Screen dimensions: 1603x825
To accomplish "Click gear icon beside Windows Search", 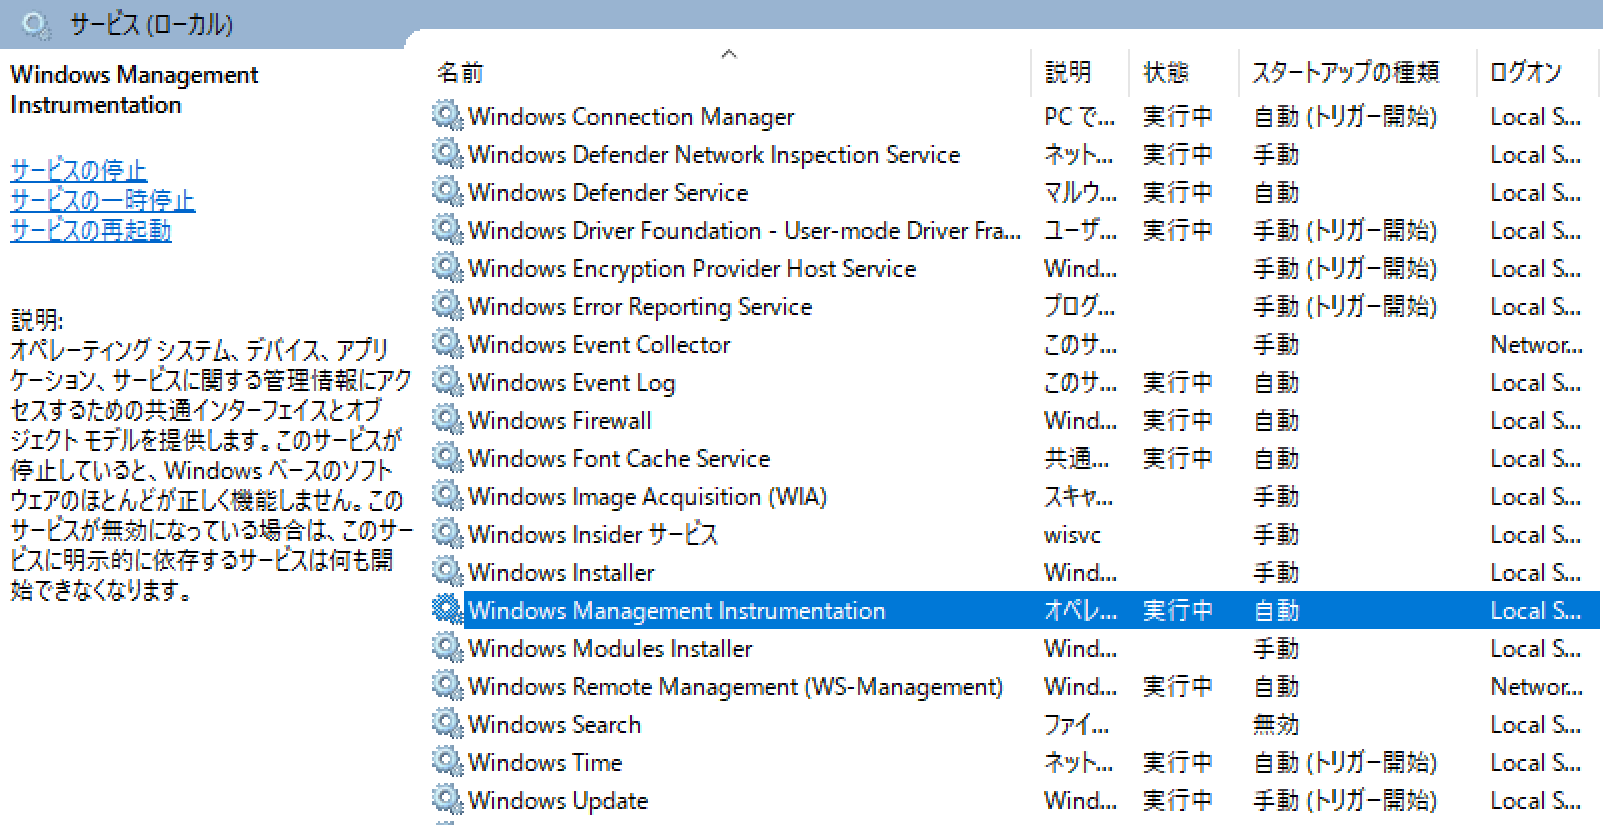I will (447, 724).
